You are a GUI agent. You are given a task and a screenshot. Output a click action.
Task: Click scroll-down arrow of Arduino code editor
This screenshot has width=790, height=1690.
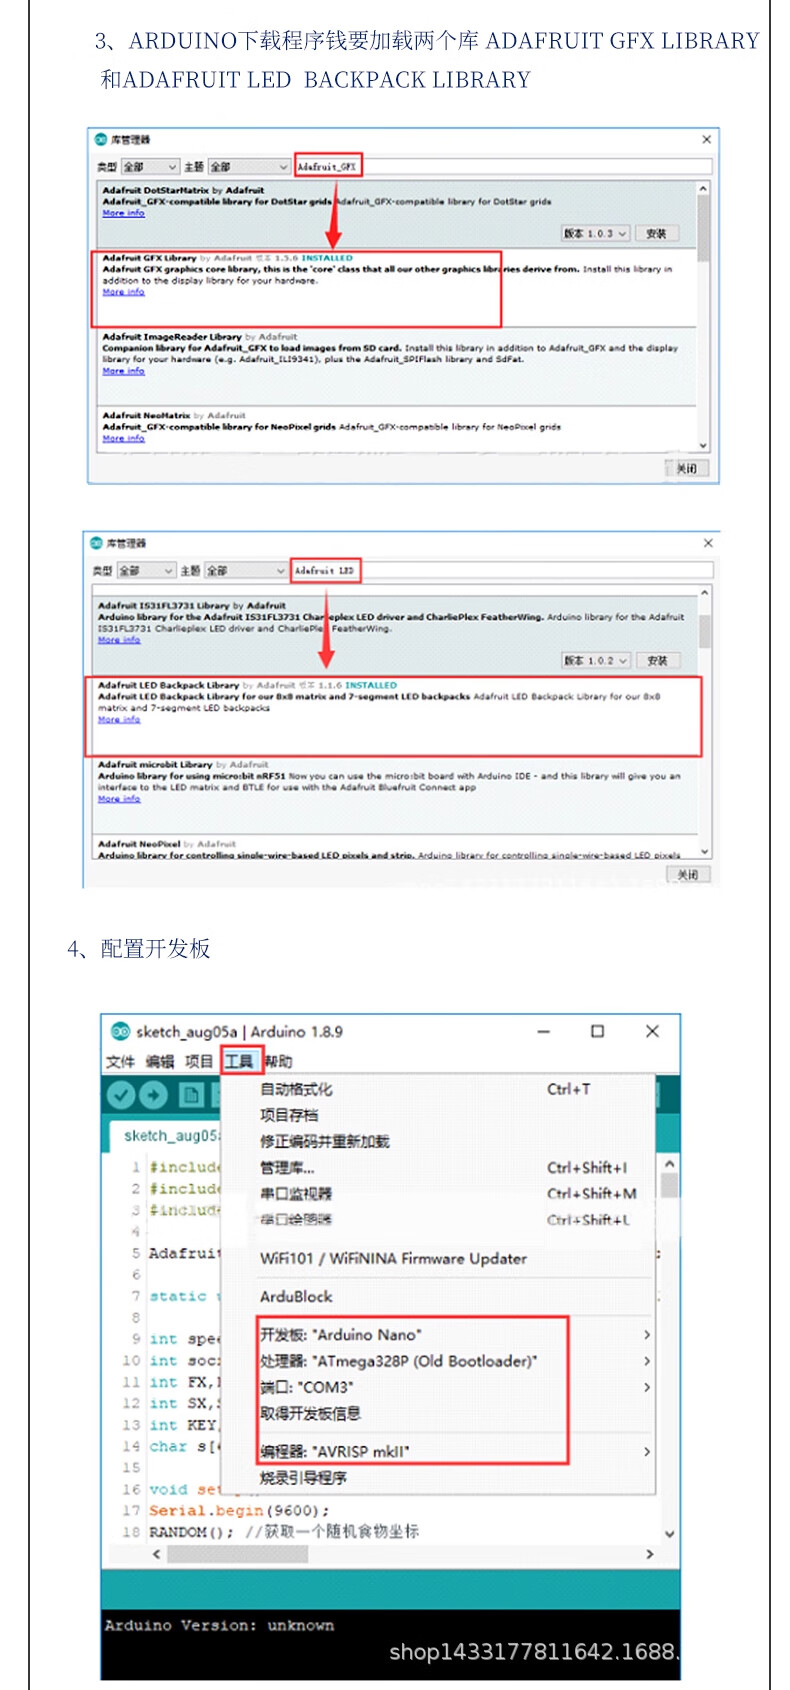coord(669,1534)
